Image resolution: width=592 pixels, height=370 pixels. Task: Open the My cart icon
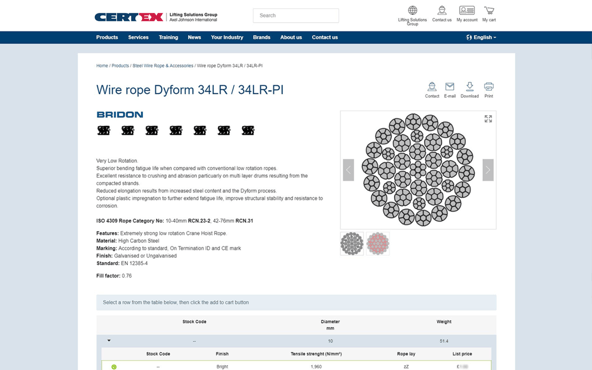pyautogui.click(x=489, y=10)
